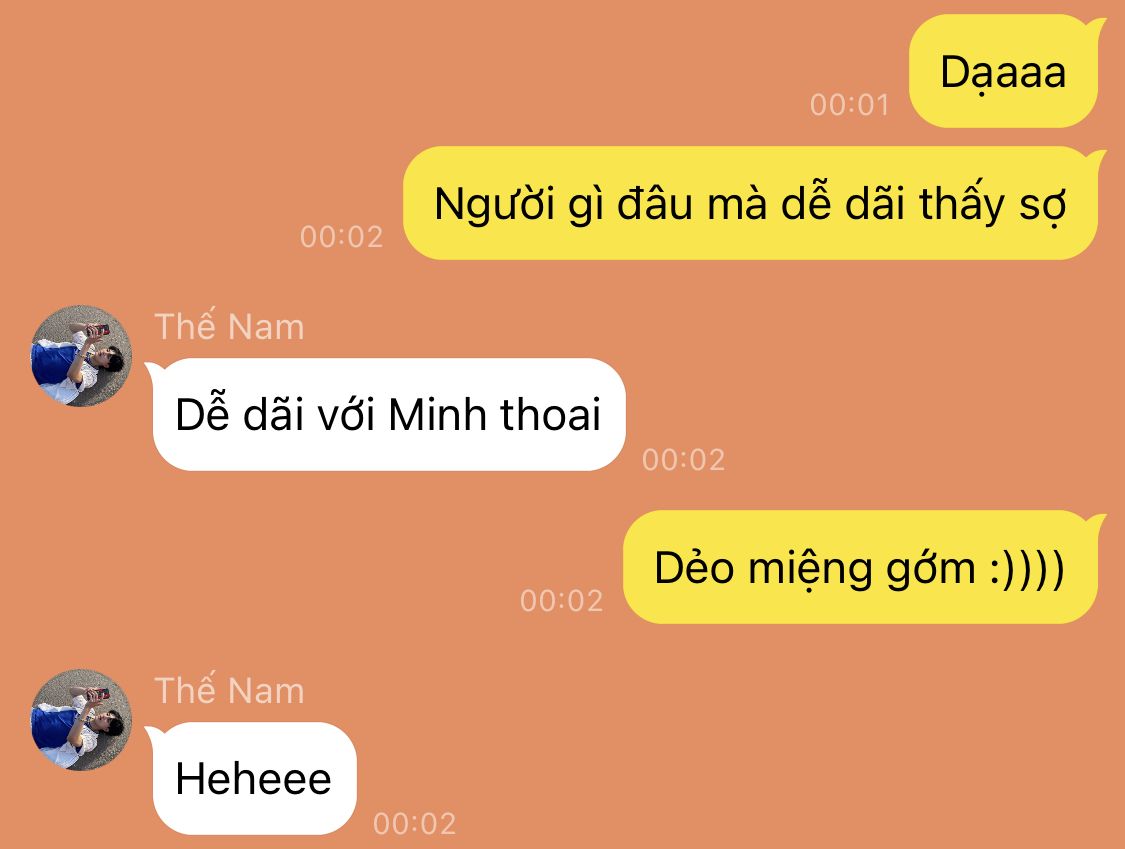The image size is (1125, 849).
Task: Click the 00:02 timestamp beside 'Dẻo miệng gớm'
Action: (x=562, y=601)
